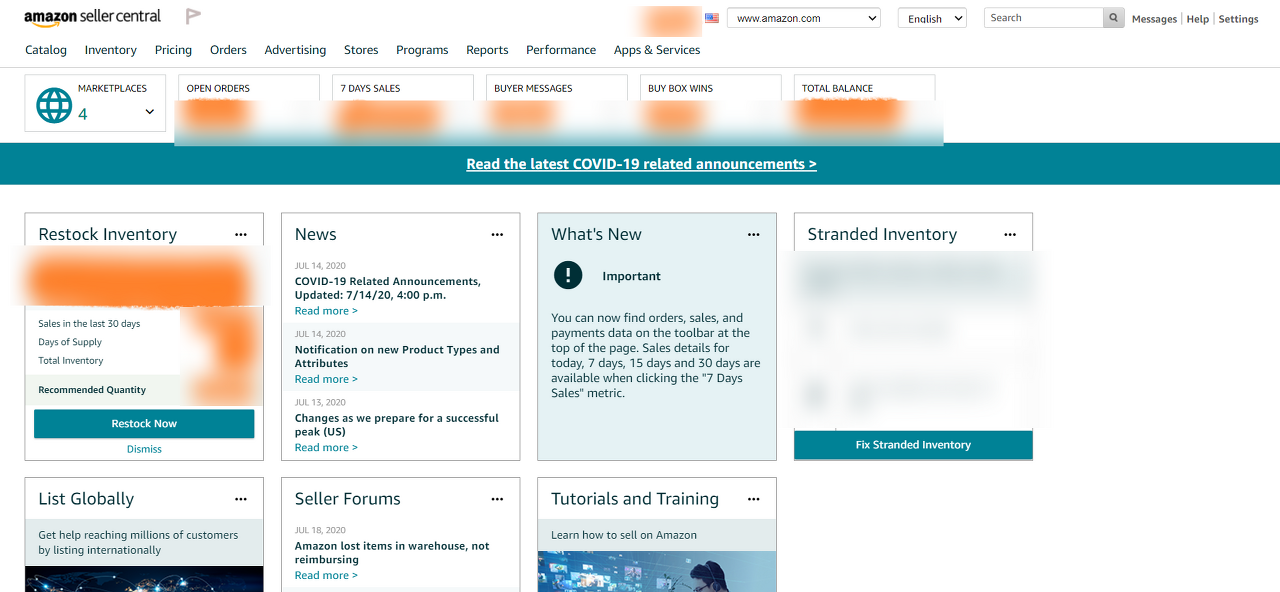Screen dimensions: 1280x592
Task: Click Dismiss under Restock Now
Action: 144,449
